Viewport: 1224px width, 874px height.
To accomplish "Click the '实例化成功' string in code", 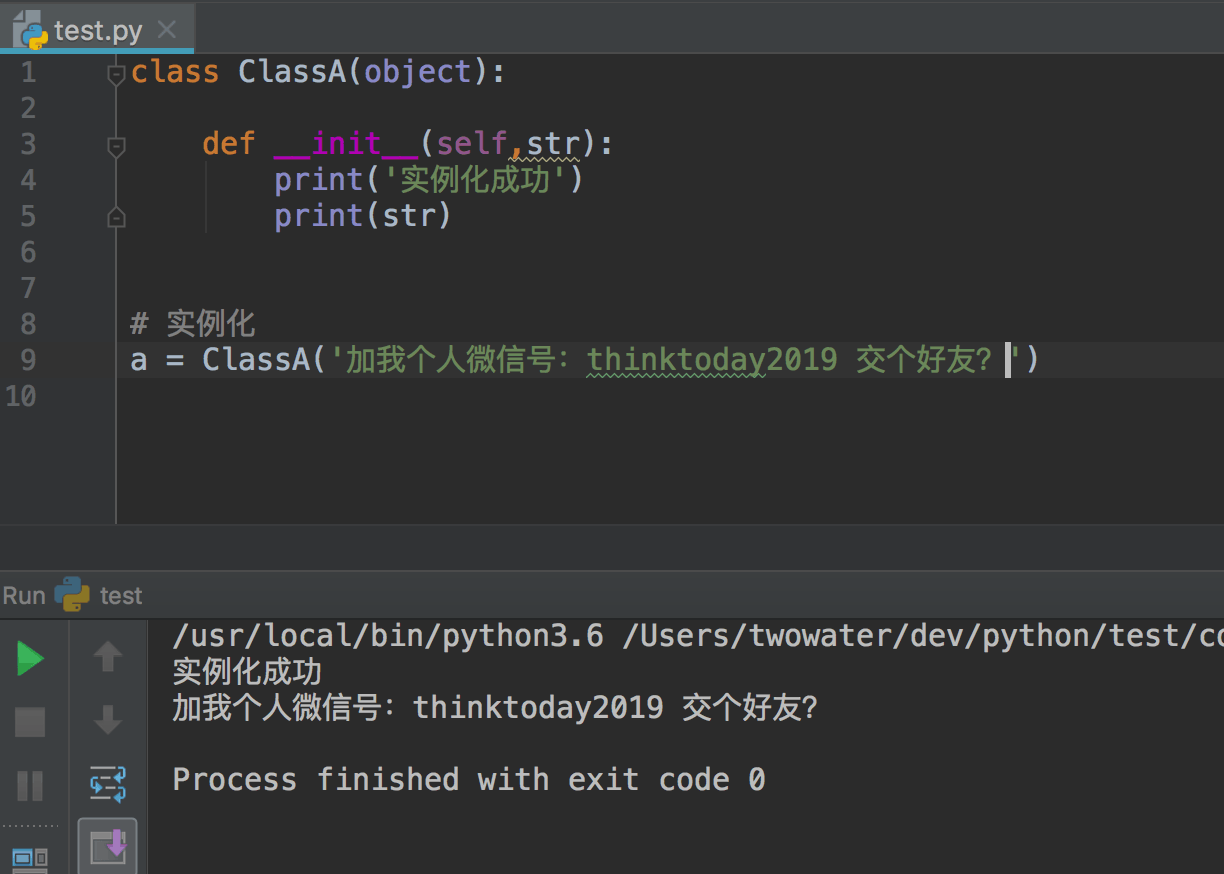I will [474, 180].
